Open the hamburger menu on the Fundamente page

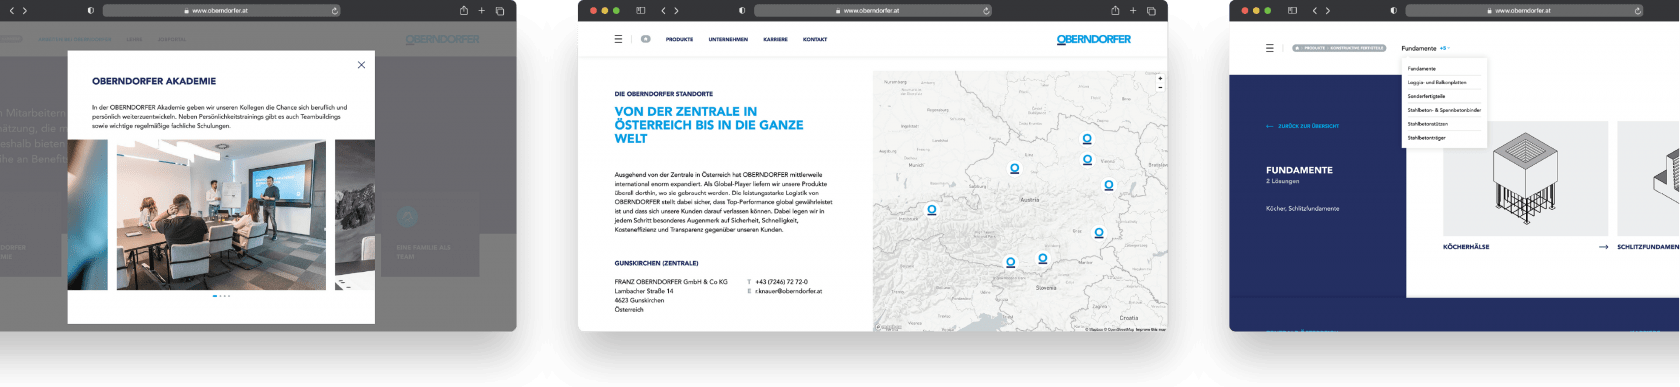(x=1270, y=48)
